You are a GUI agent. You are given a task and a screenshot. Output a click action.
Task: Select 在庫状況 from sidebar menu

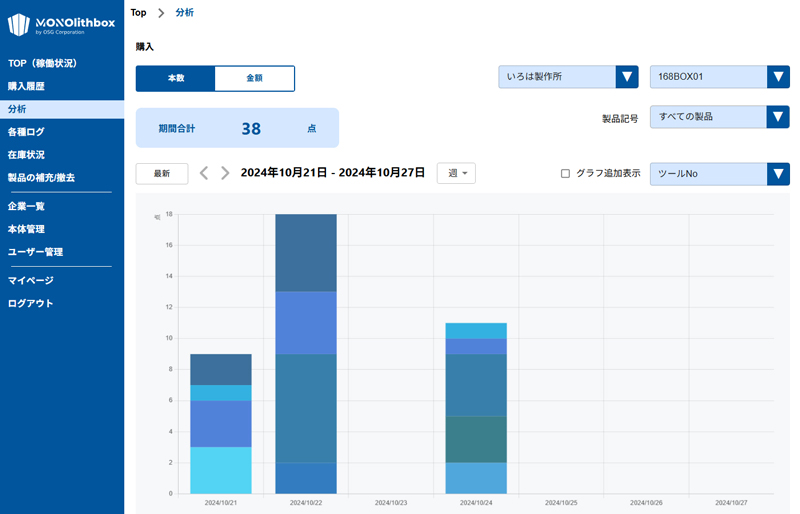26,155
